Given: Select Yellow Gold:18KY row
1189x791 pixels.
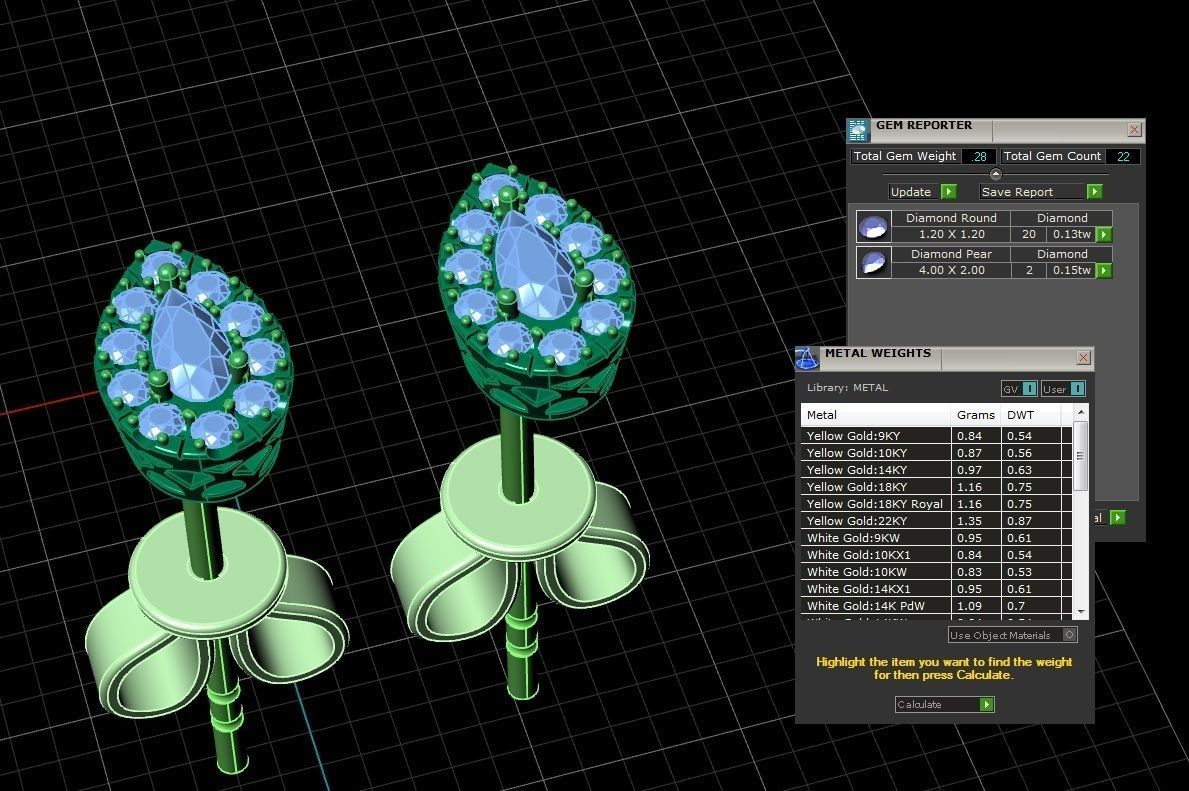Looking at the screenshot, I should pos(936,487).
